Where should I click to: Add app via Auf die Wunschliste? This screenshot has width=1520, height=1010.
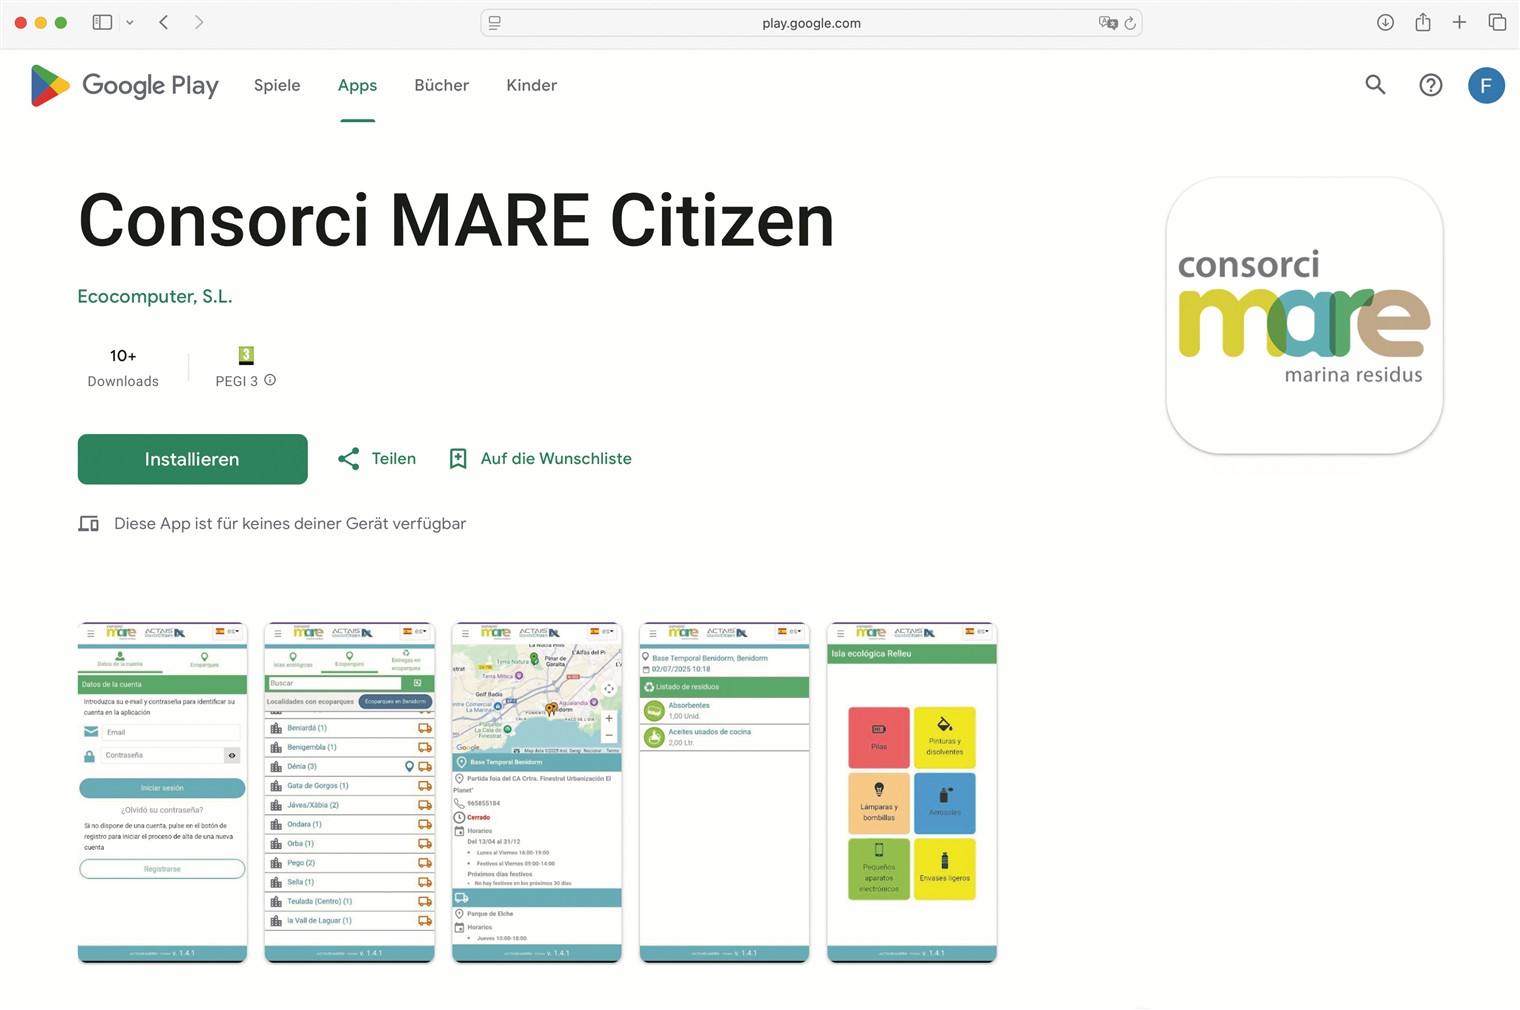[540, 459]
